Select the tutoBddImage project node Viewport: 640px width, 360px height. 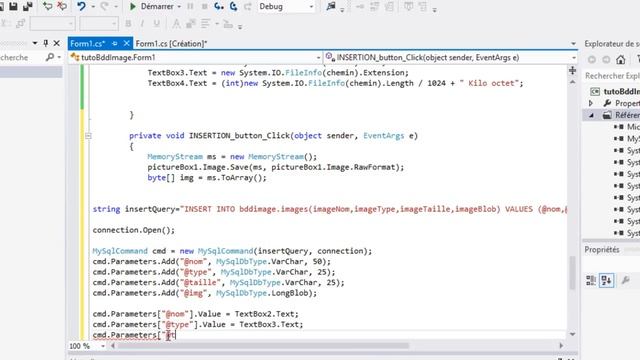pyautogui.click(x=621, y=91)
